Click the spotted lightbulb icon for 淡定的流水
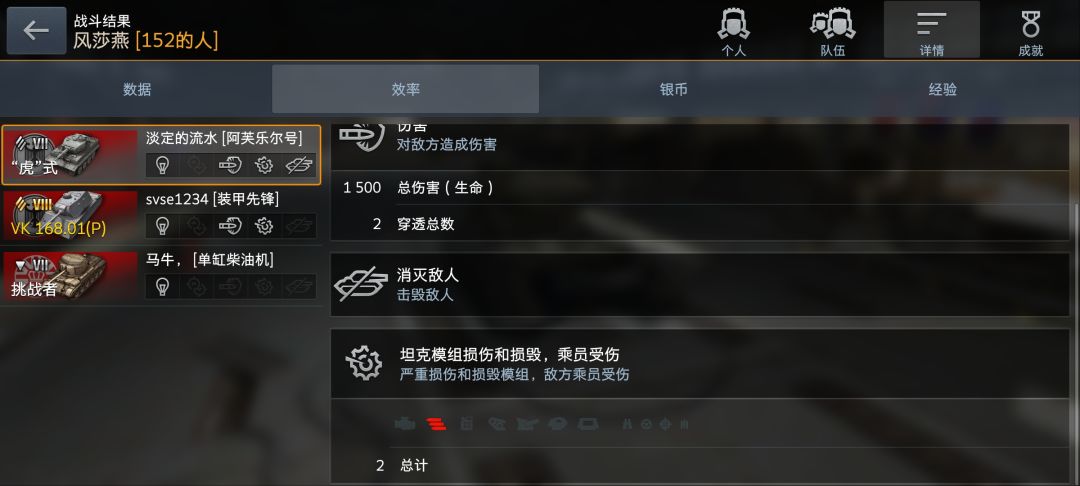This screenshot has height=486, width=1080. pos(163,165)
